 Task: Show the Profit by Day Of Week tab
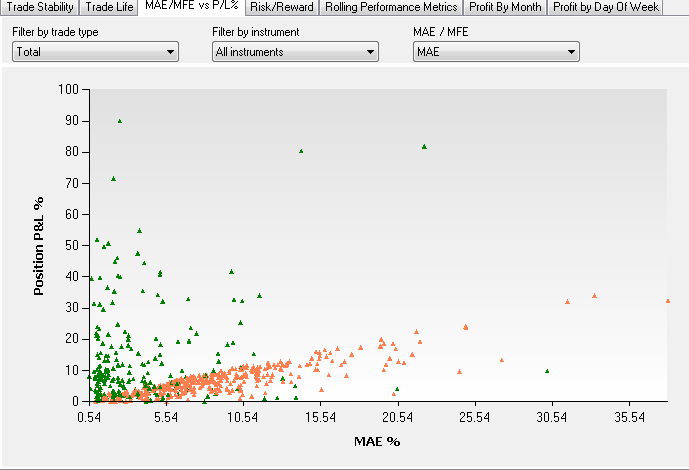606,7
